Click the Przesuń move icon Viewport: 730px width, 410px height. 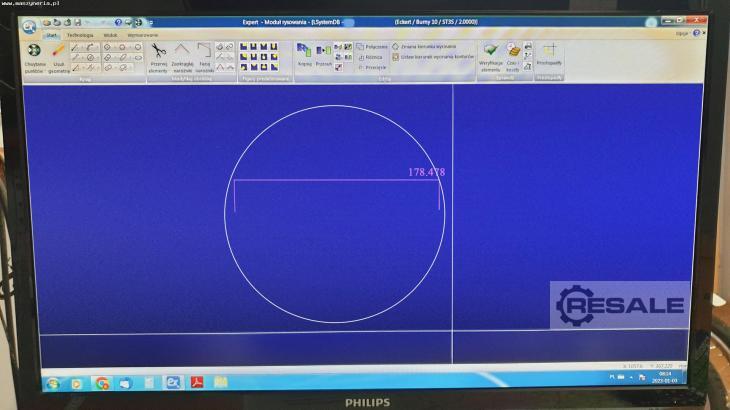click(323, 51)
